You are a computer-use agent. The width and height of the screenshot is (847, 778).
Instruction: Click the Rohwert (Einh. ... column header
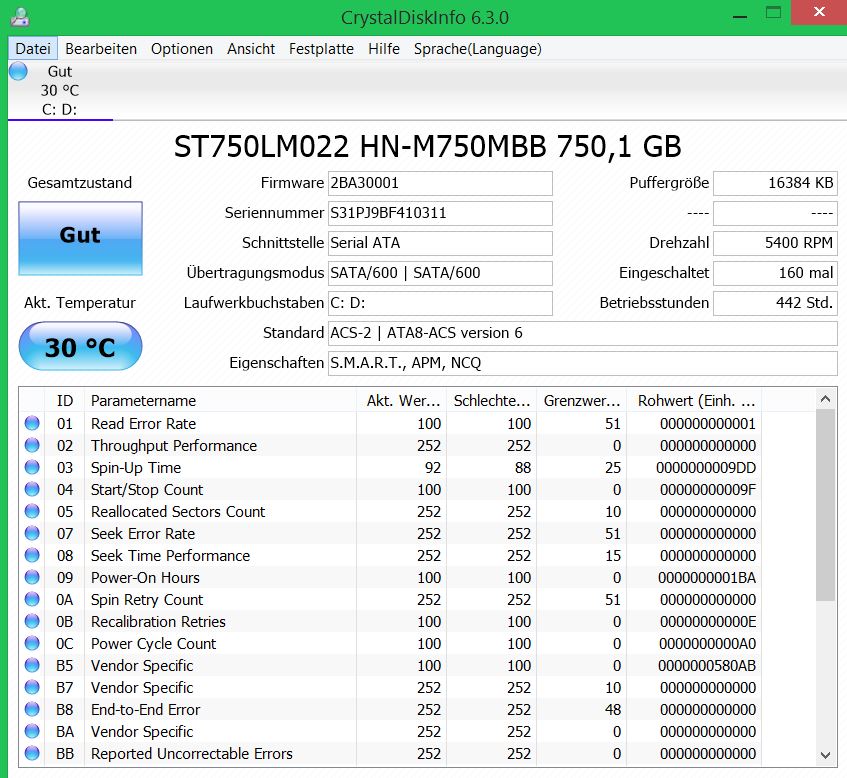694,400
